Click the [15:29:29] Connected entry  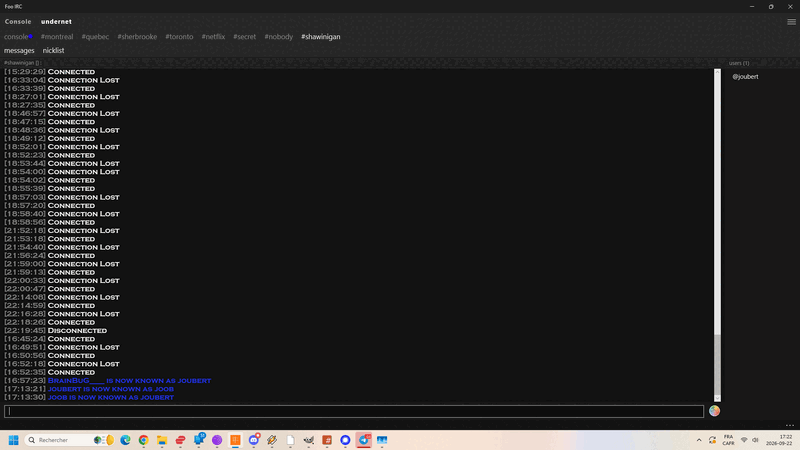pos(49,72)
